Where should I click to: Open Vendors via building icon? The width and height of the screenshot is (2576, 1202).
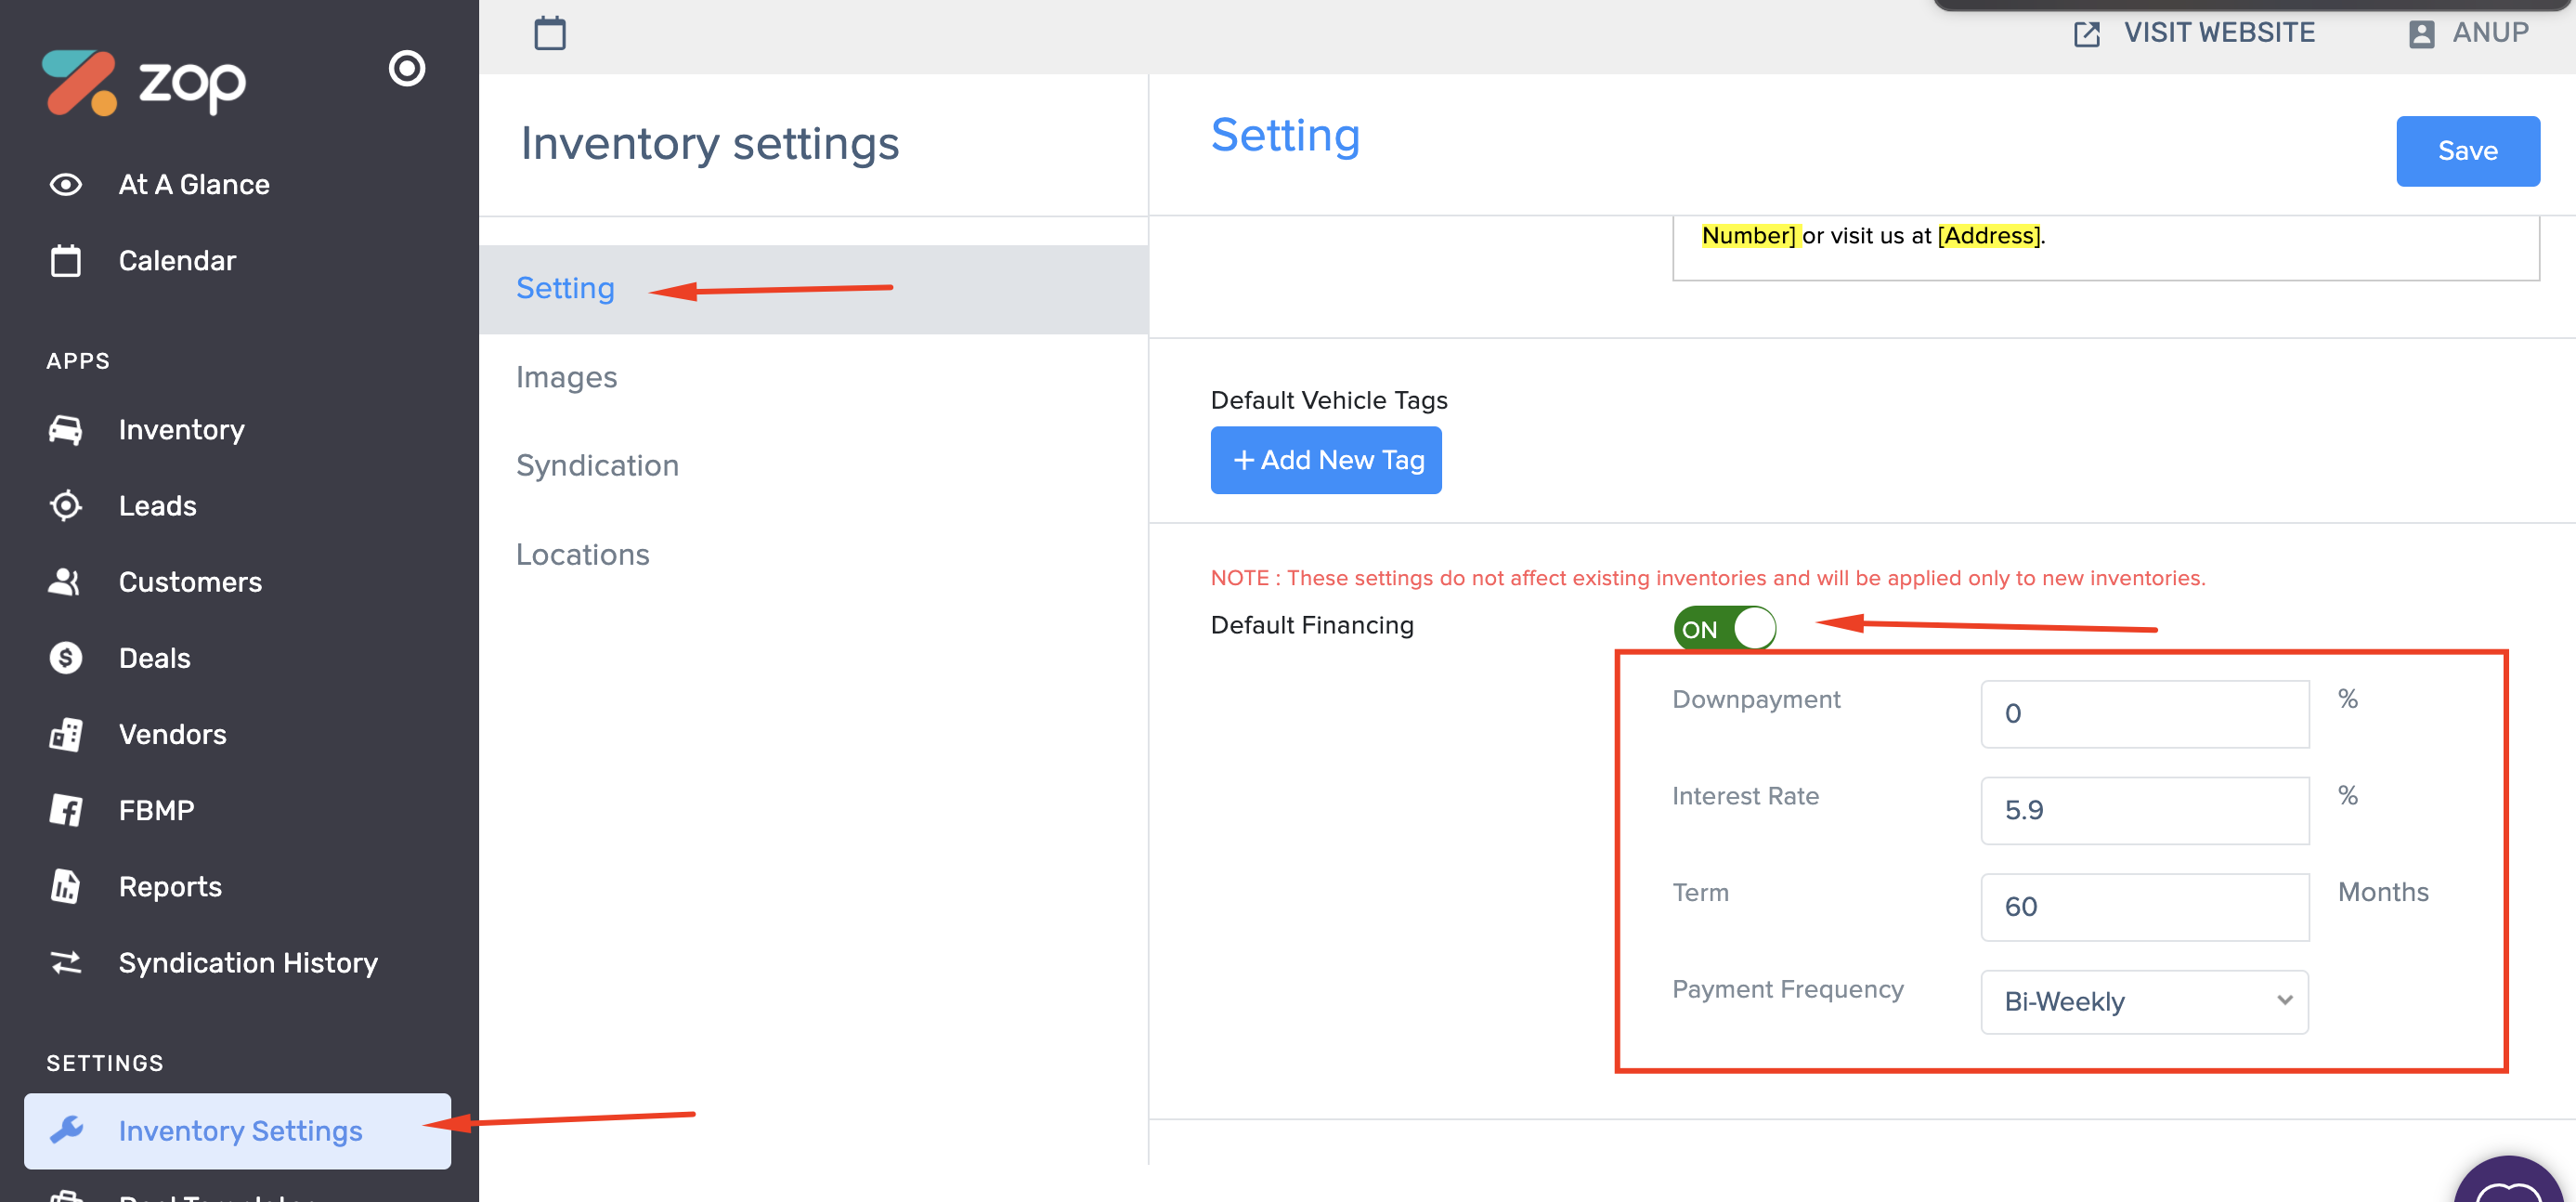pos(66,734)
